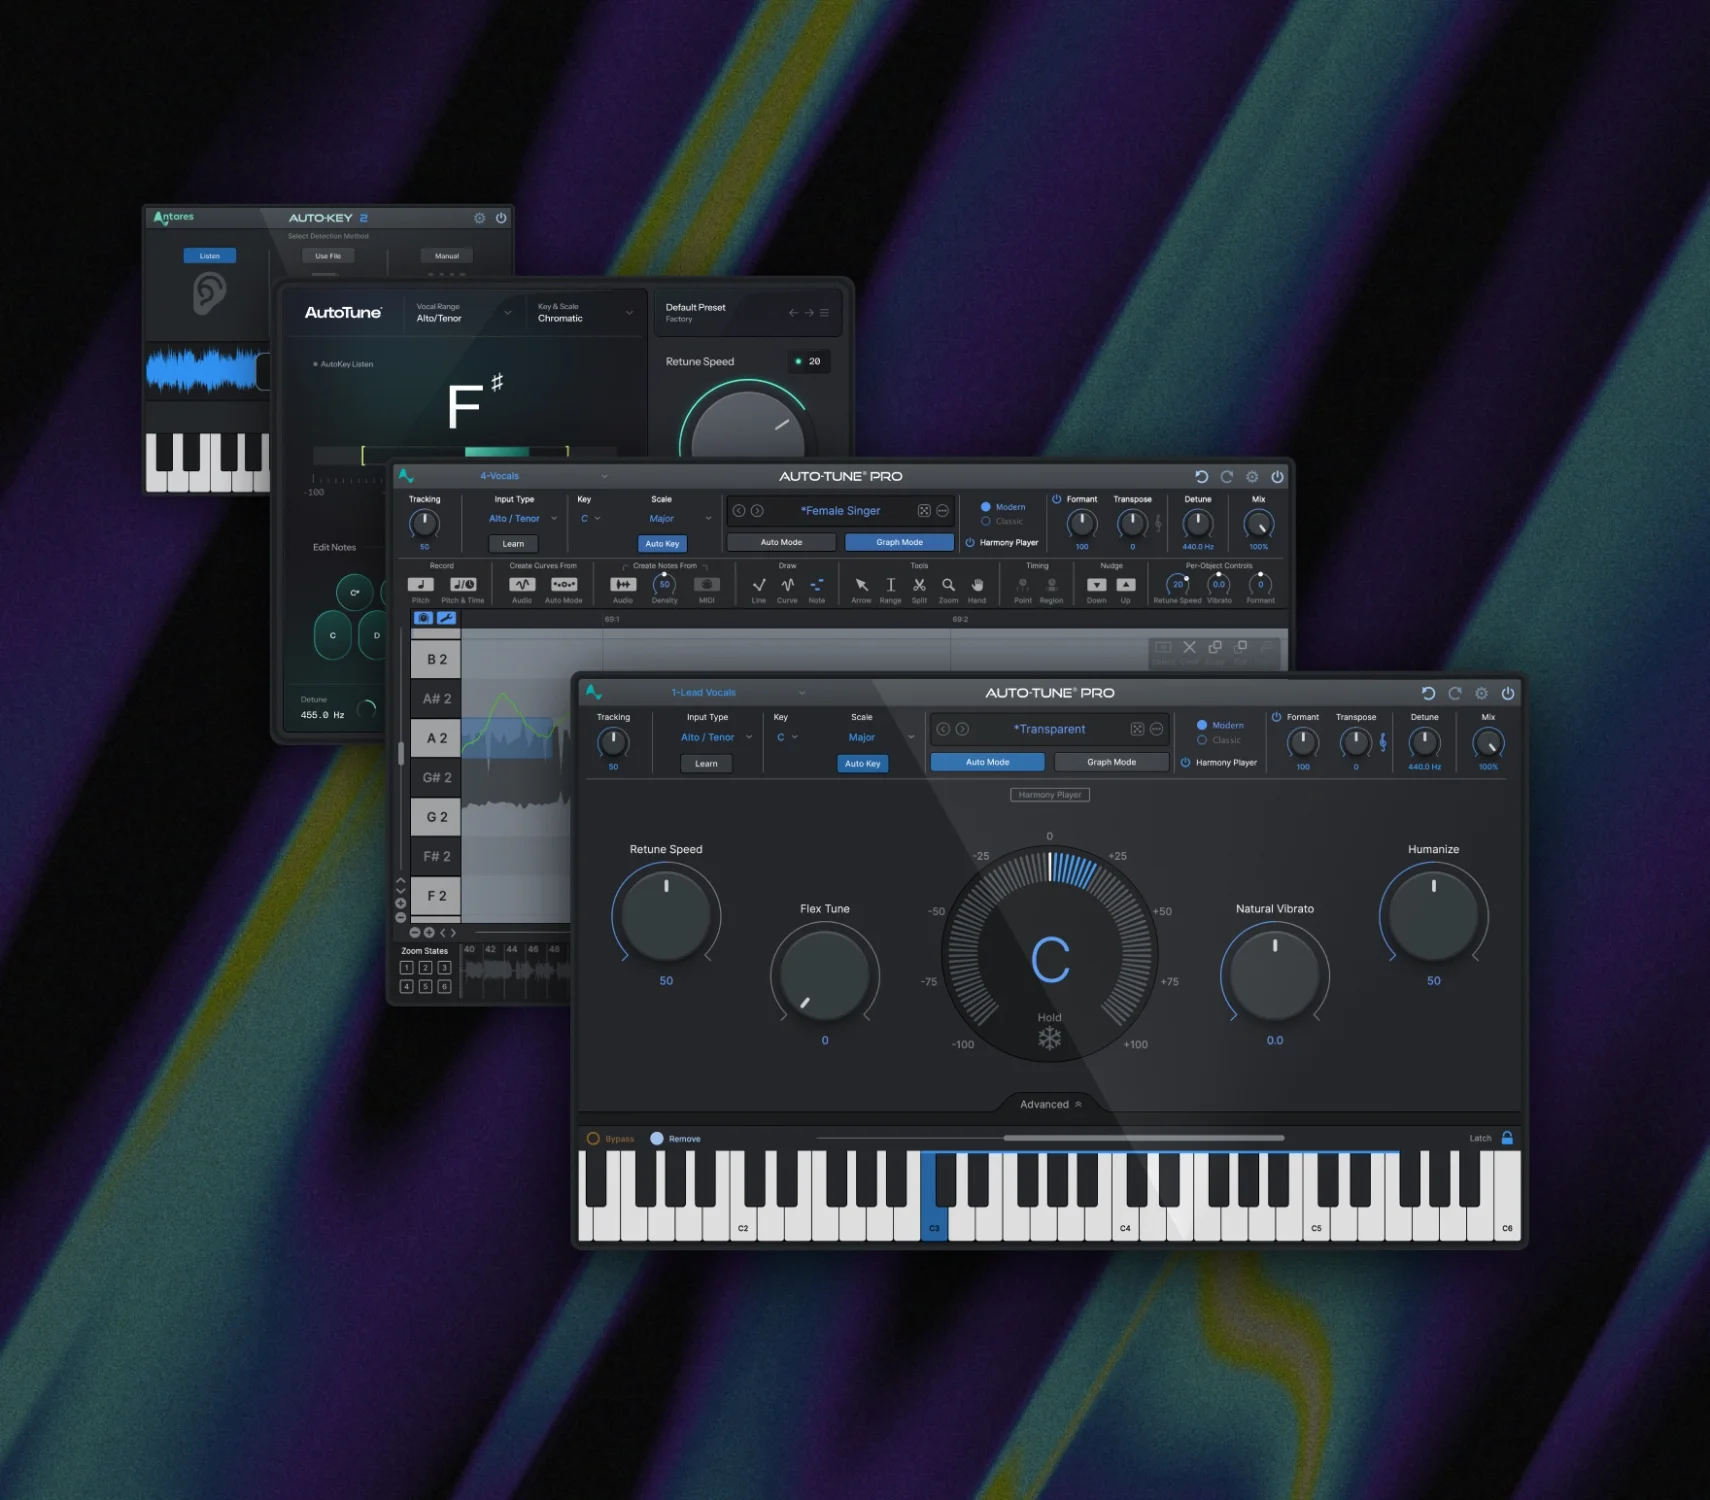Click Undo in the Transparent preset window
Screen dimensions: 1710x1500
point(1428,693)
